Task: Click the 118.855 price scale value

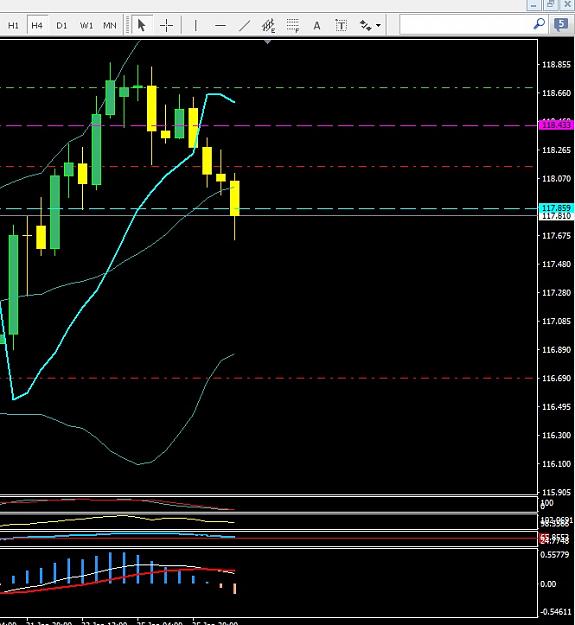Action: click(556, 65)
